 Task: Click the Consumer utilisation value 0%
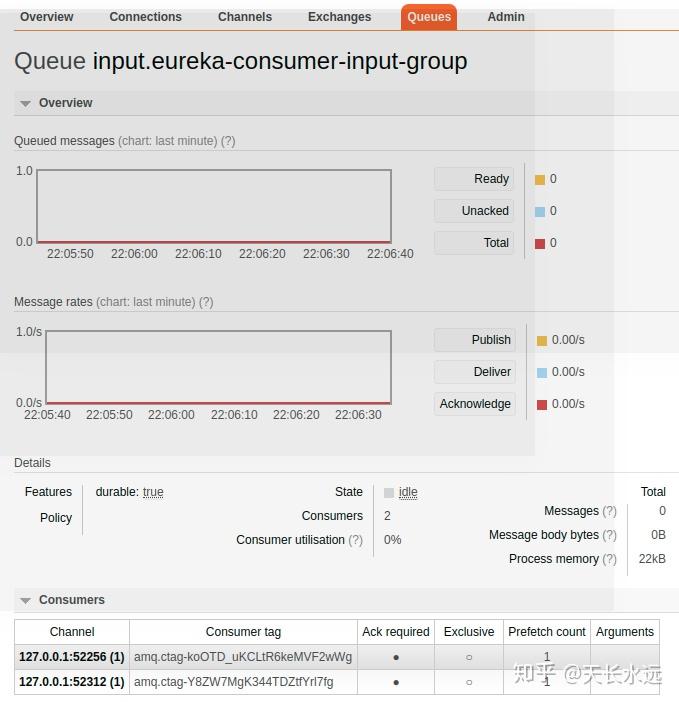[393, 540]
